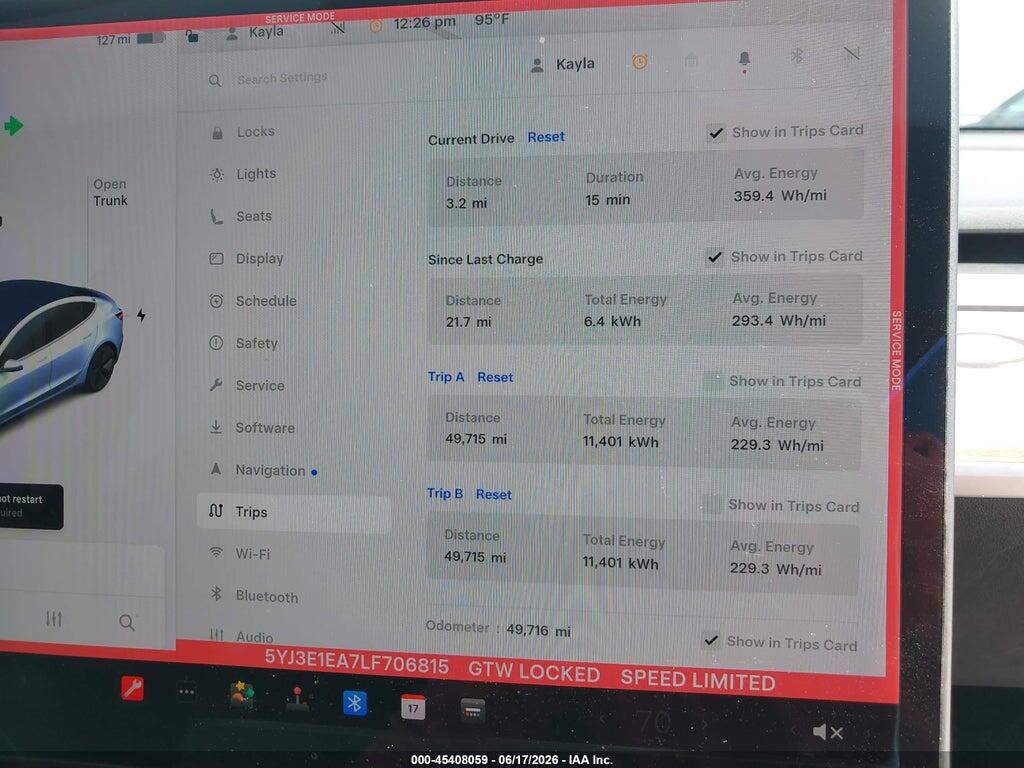The height and width of the screenshot is (768, 1024).
Task: Open the Seats settings menu
Action: [x=253, y=216]
